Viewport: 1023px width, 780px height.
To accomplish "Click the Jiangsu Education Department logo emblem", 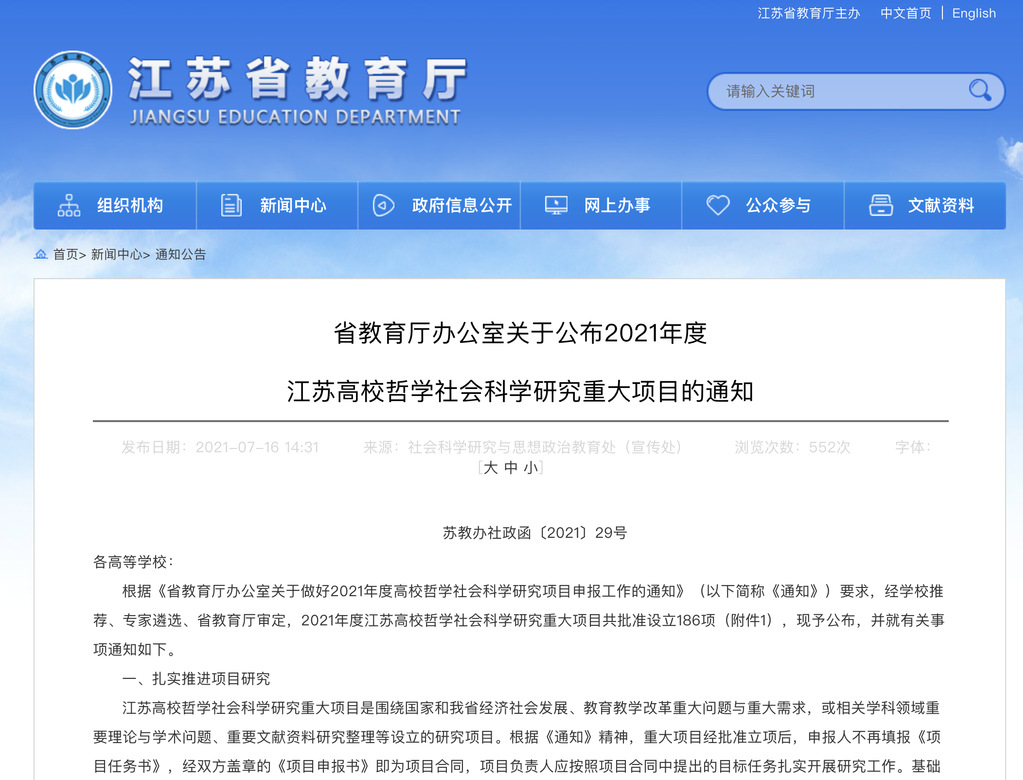I will (x=72, y=90).
